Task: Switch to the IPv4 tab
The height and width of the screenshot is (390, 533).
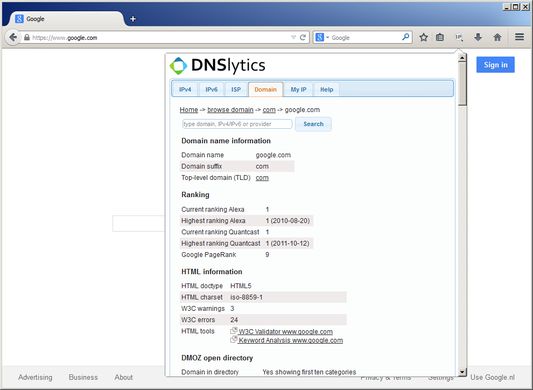Action: pyautogui.click(x=185, y=89)
